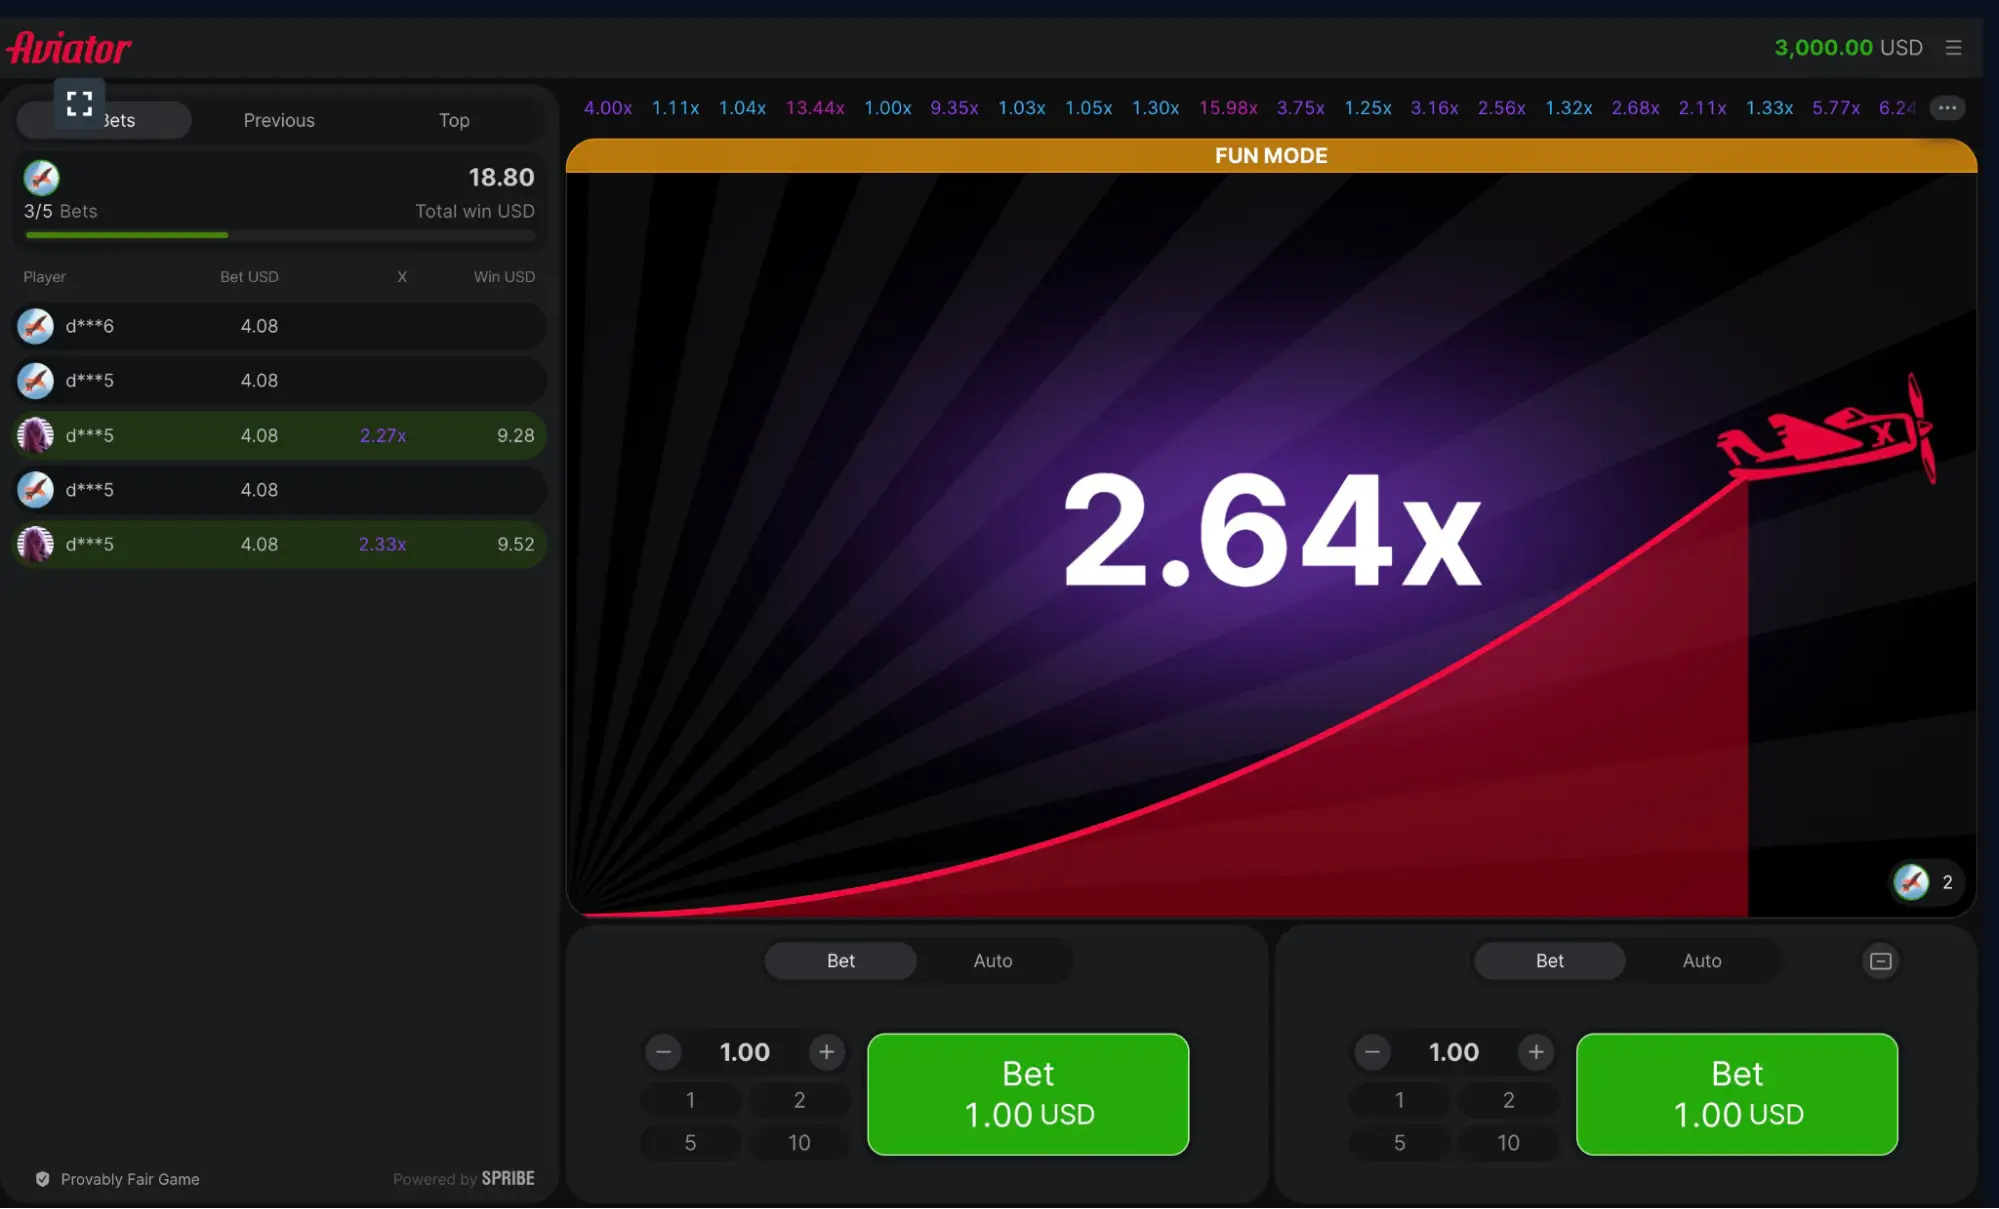Place right Bet 1.00 USD
The width and height of the screenshot is (1999, 1209).
[1736, 1094]
